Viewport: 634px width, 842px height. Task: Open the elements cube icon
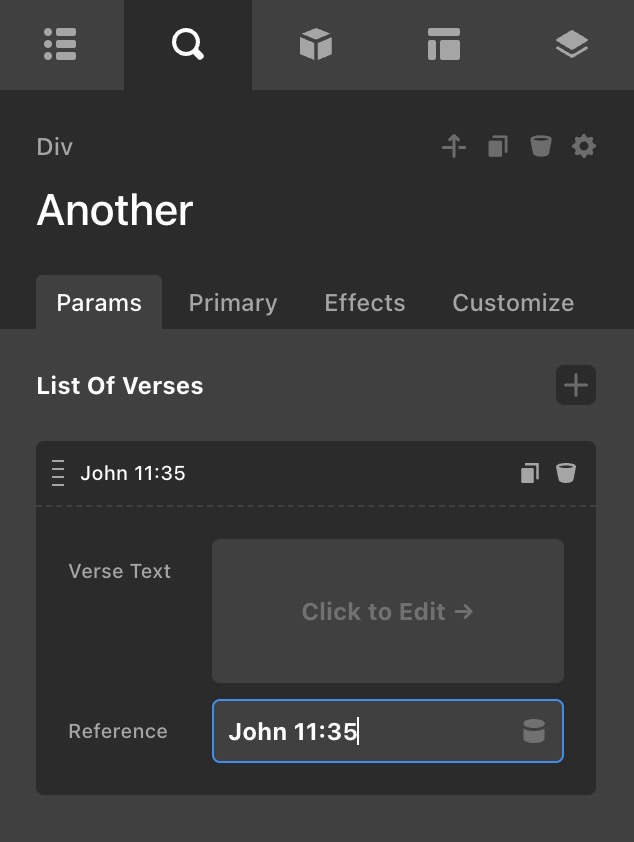[315, 44]
